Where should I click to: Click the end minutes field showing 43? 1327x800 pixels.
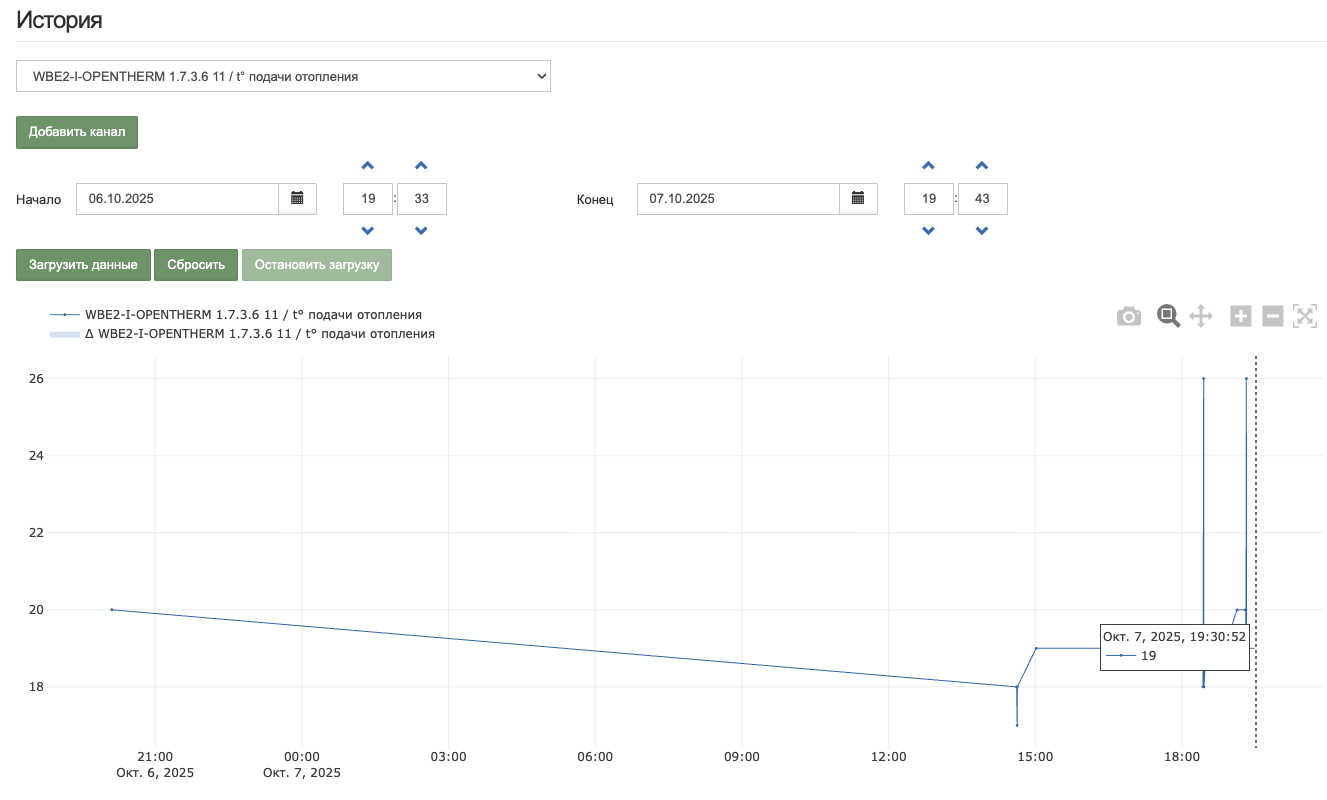(x=982, y=199)
